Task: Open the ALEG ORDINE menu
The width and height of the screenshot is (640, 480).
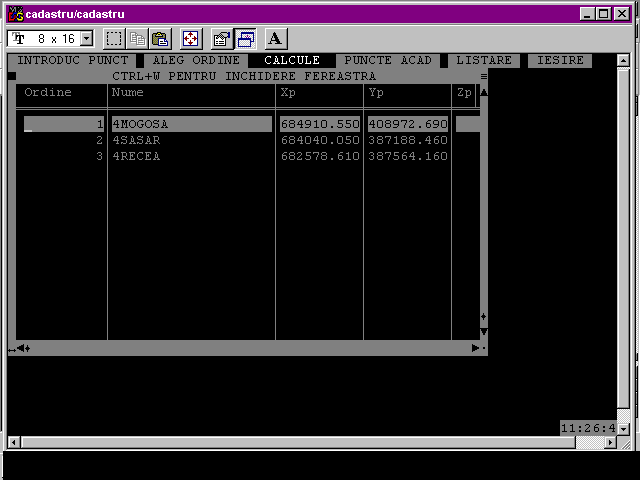Action: [x=196, y=61]
